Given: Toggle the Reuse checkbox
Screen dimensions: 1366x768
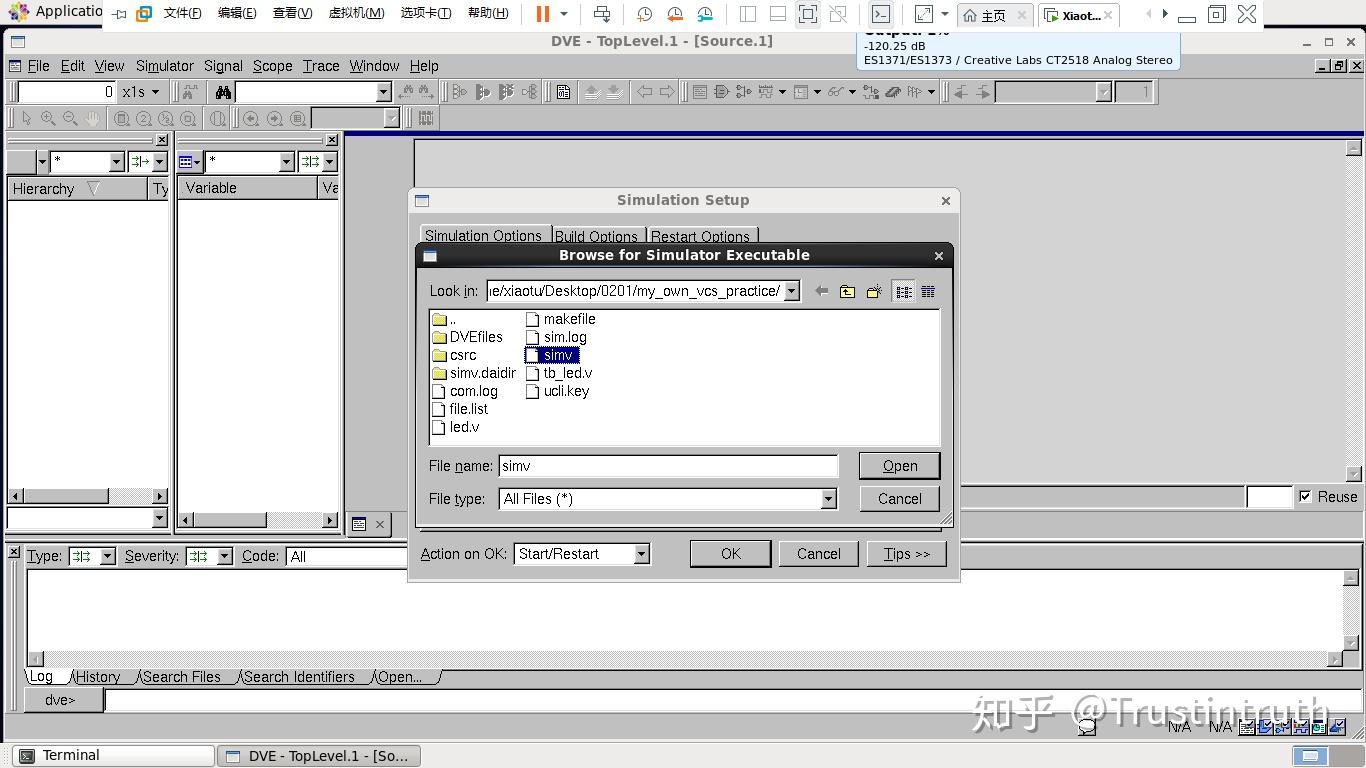Looking at the screenshot, I should pyautogui.click(x=1305, y=496).
